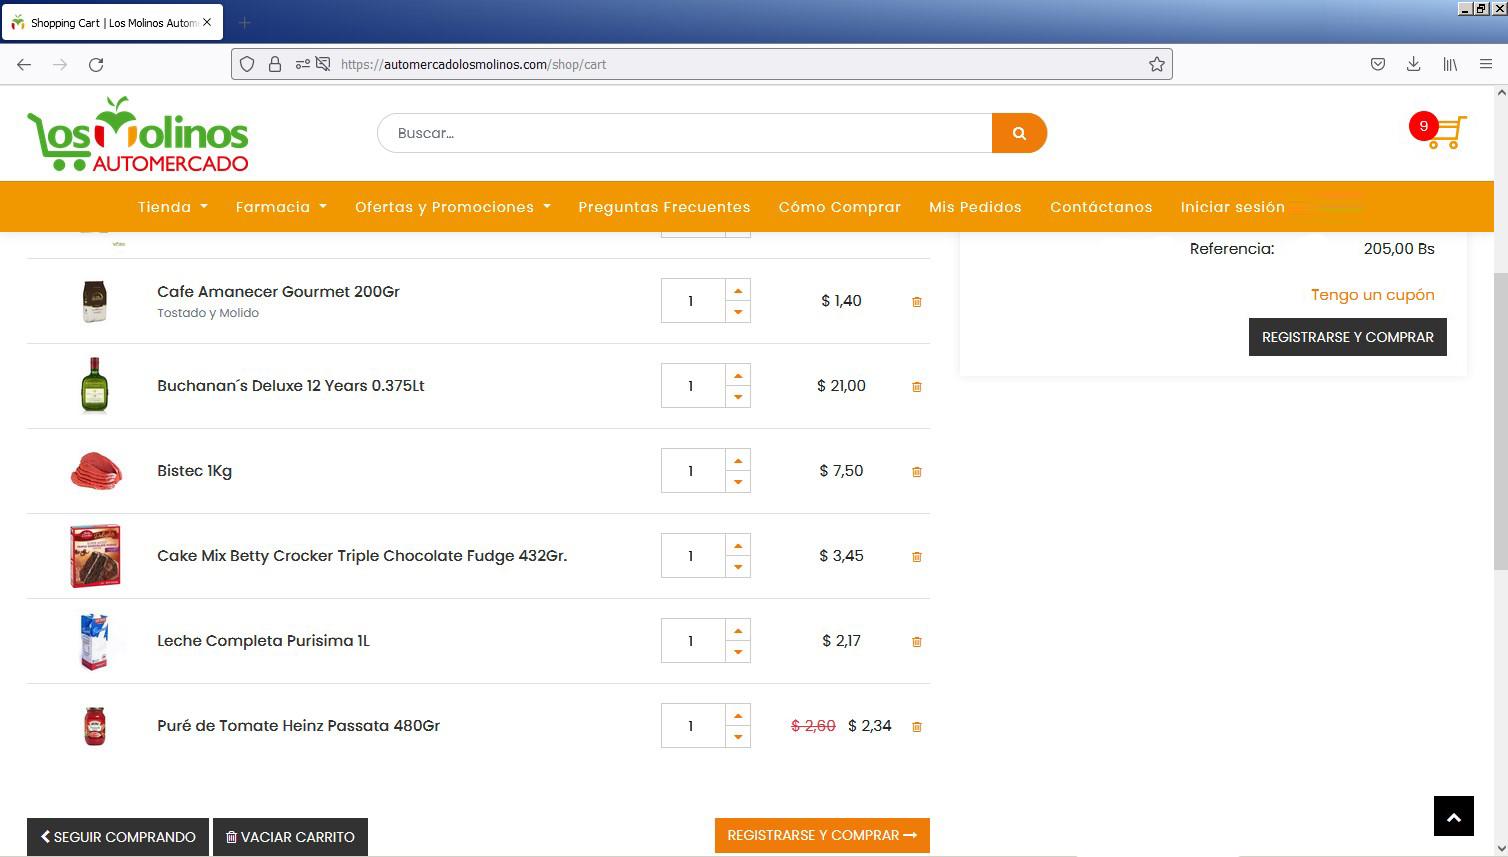This screenshot has height=857, width=1508.
Task: Increase Cake Mix Betty Crocker quantity
Action: pos(738,546)
